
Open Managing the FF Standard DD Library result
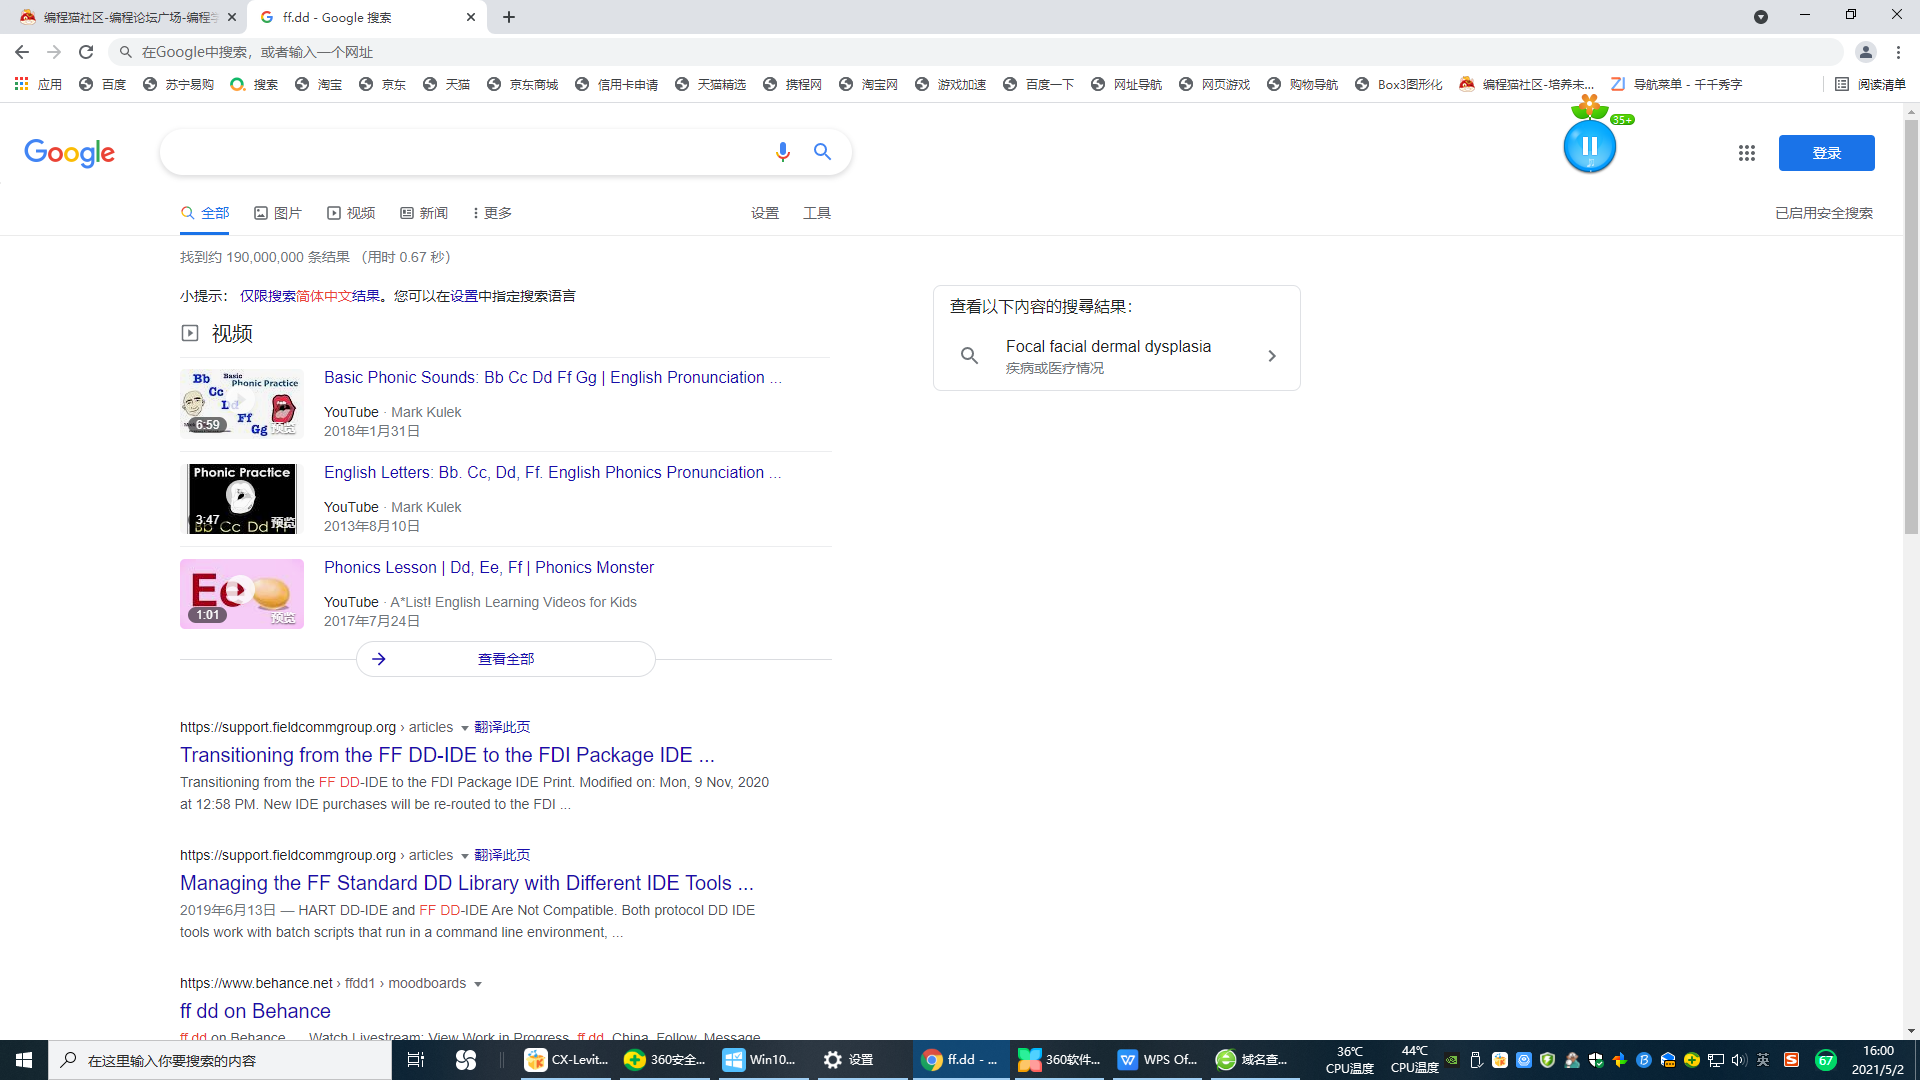467,883
